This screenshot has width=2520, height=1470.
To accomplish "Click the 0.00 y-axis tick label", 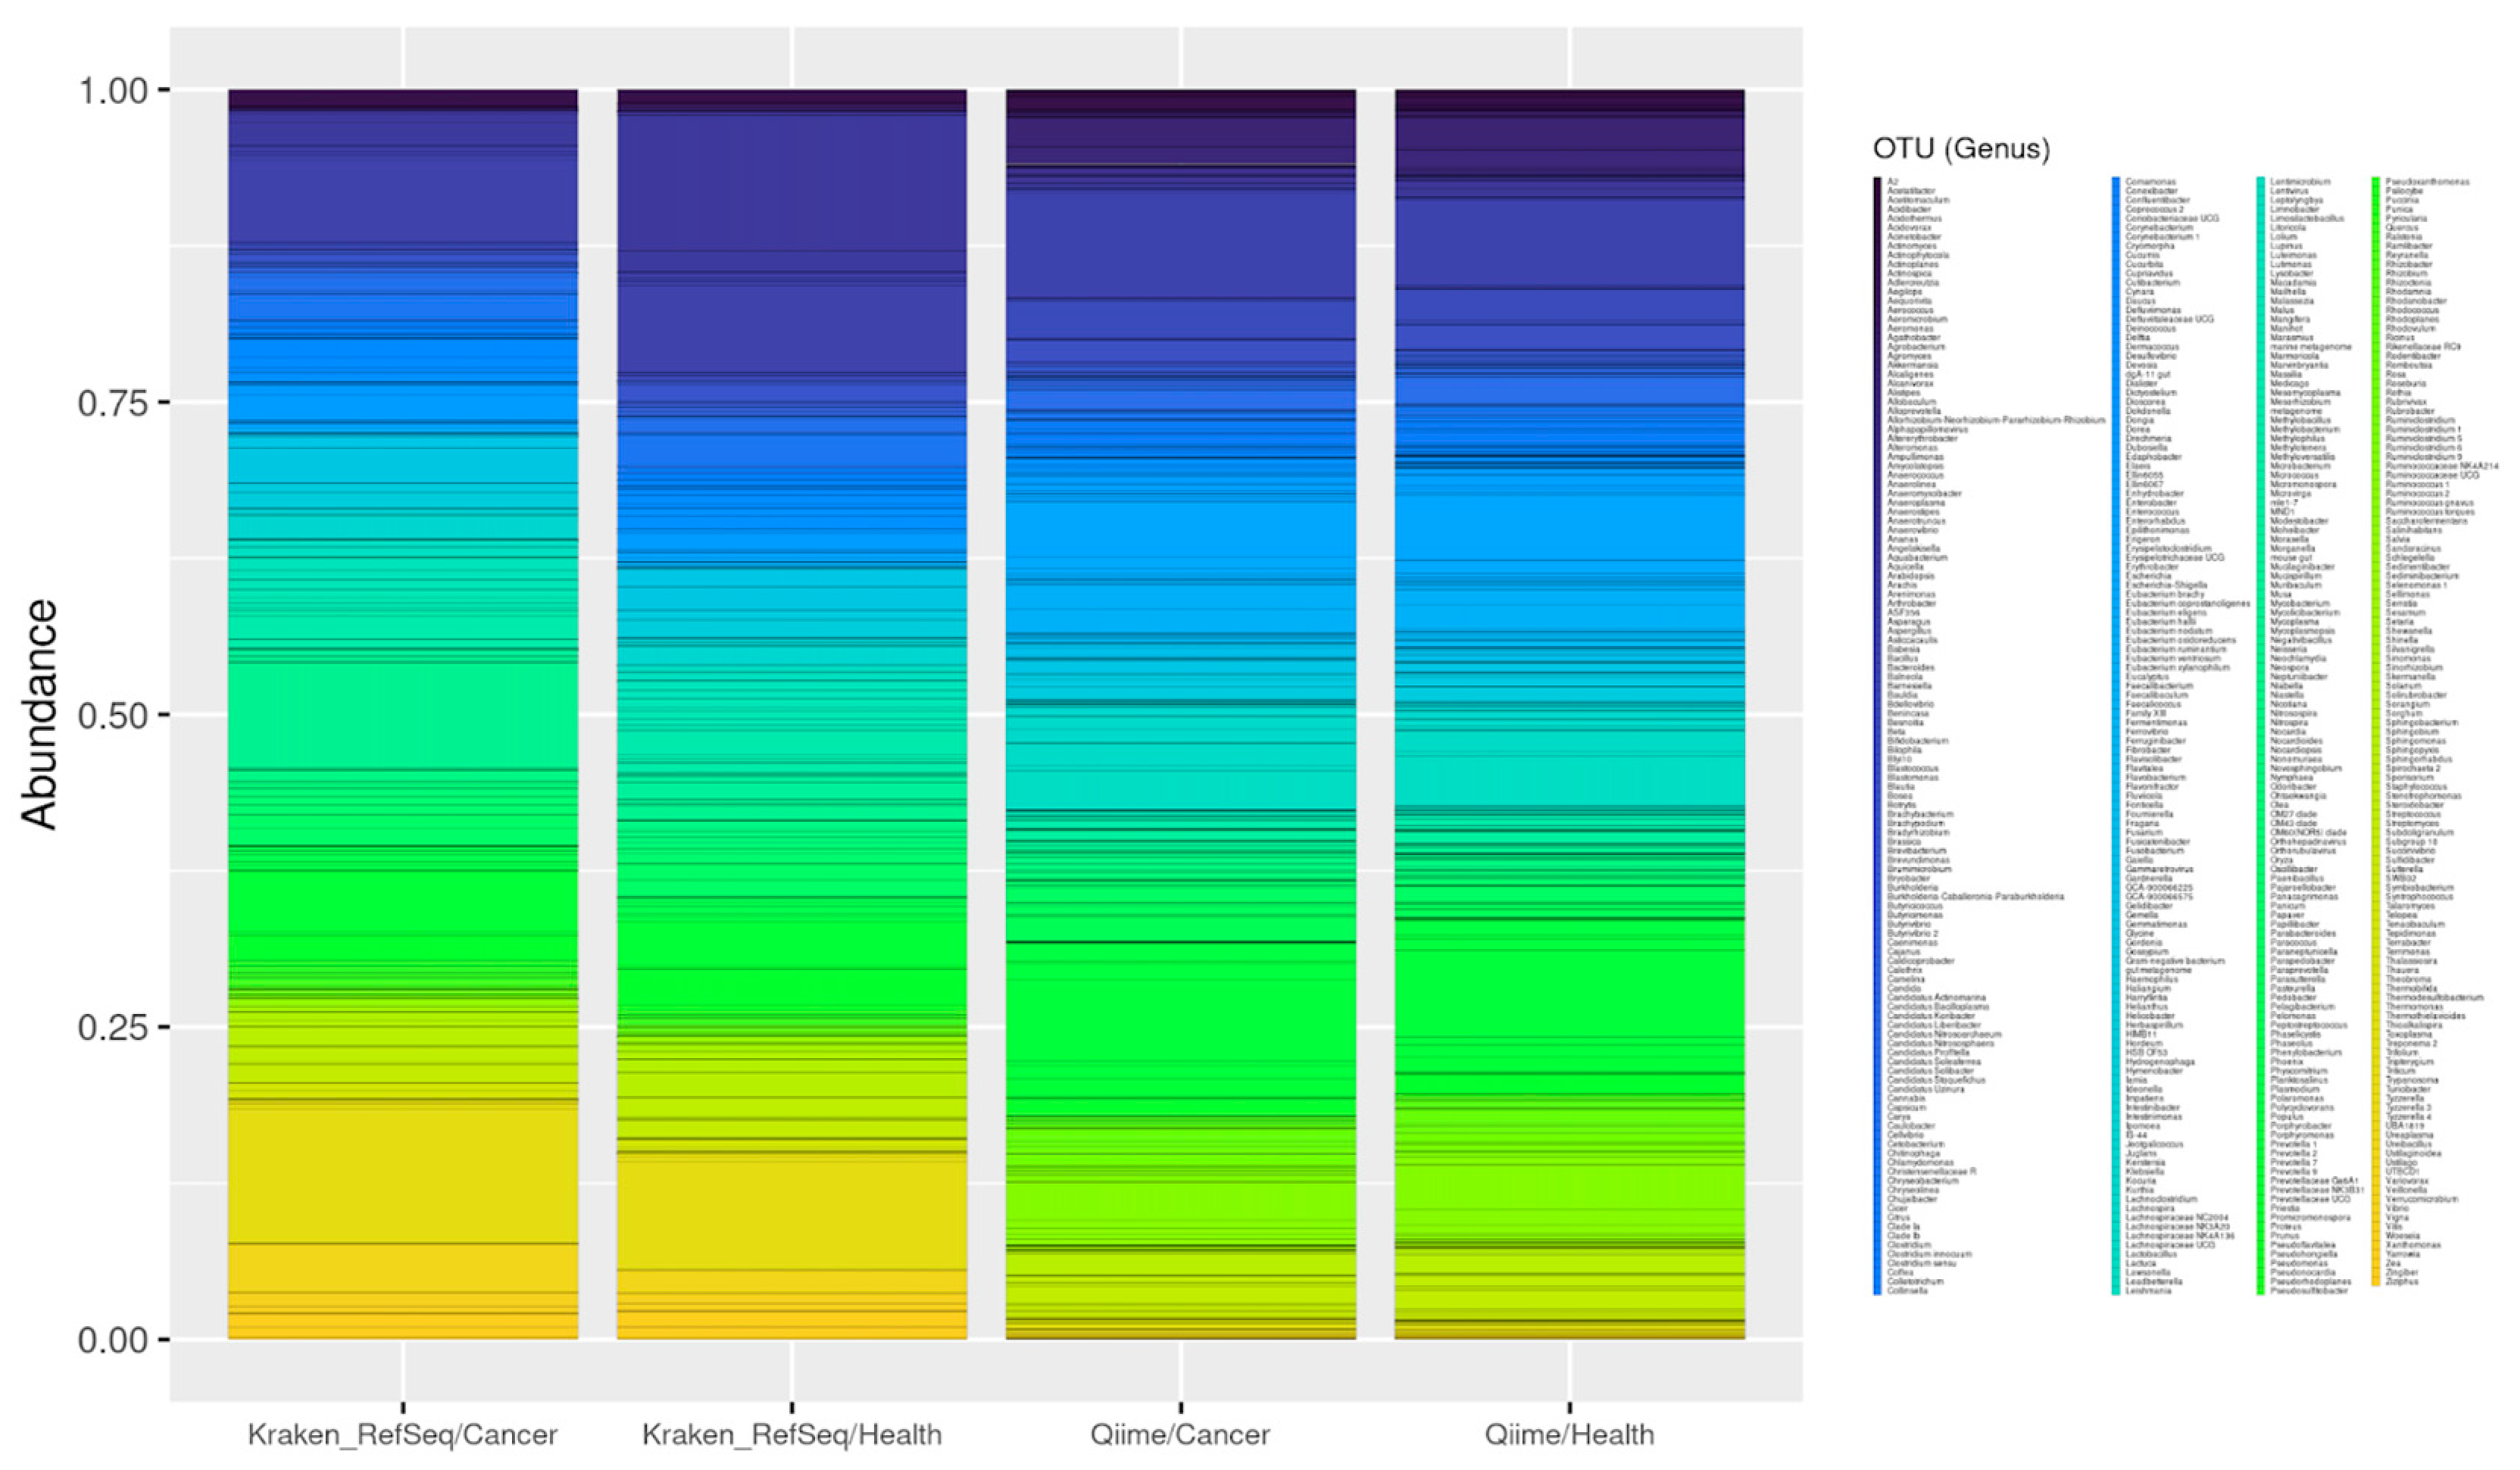I will point(112,1339).
